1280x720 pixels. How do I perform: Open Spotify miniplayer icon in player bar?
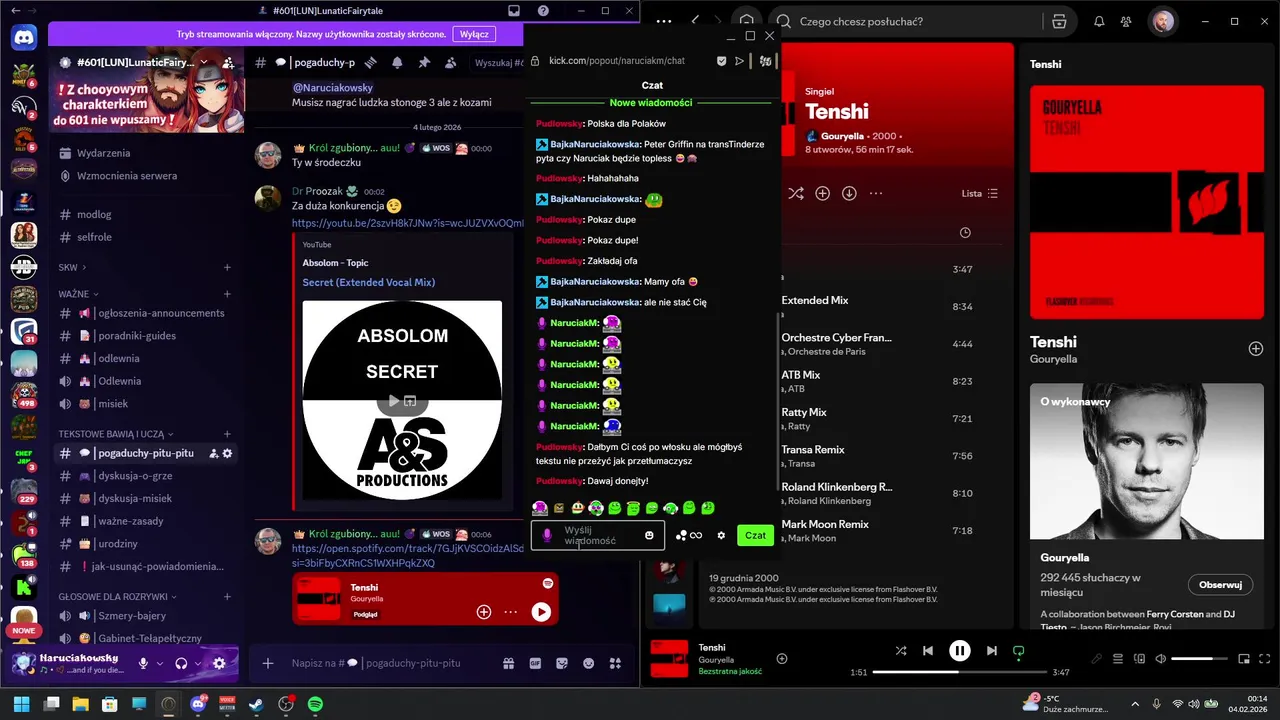pyautogui.click(x=1244, y=659)
